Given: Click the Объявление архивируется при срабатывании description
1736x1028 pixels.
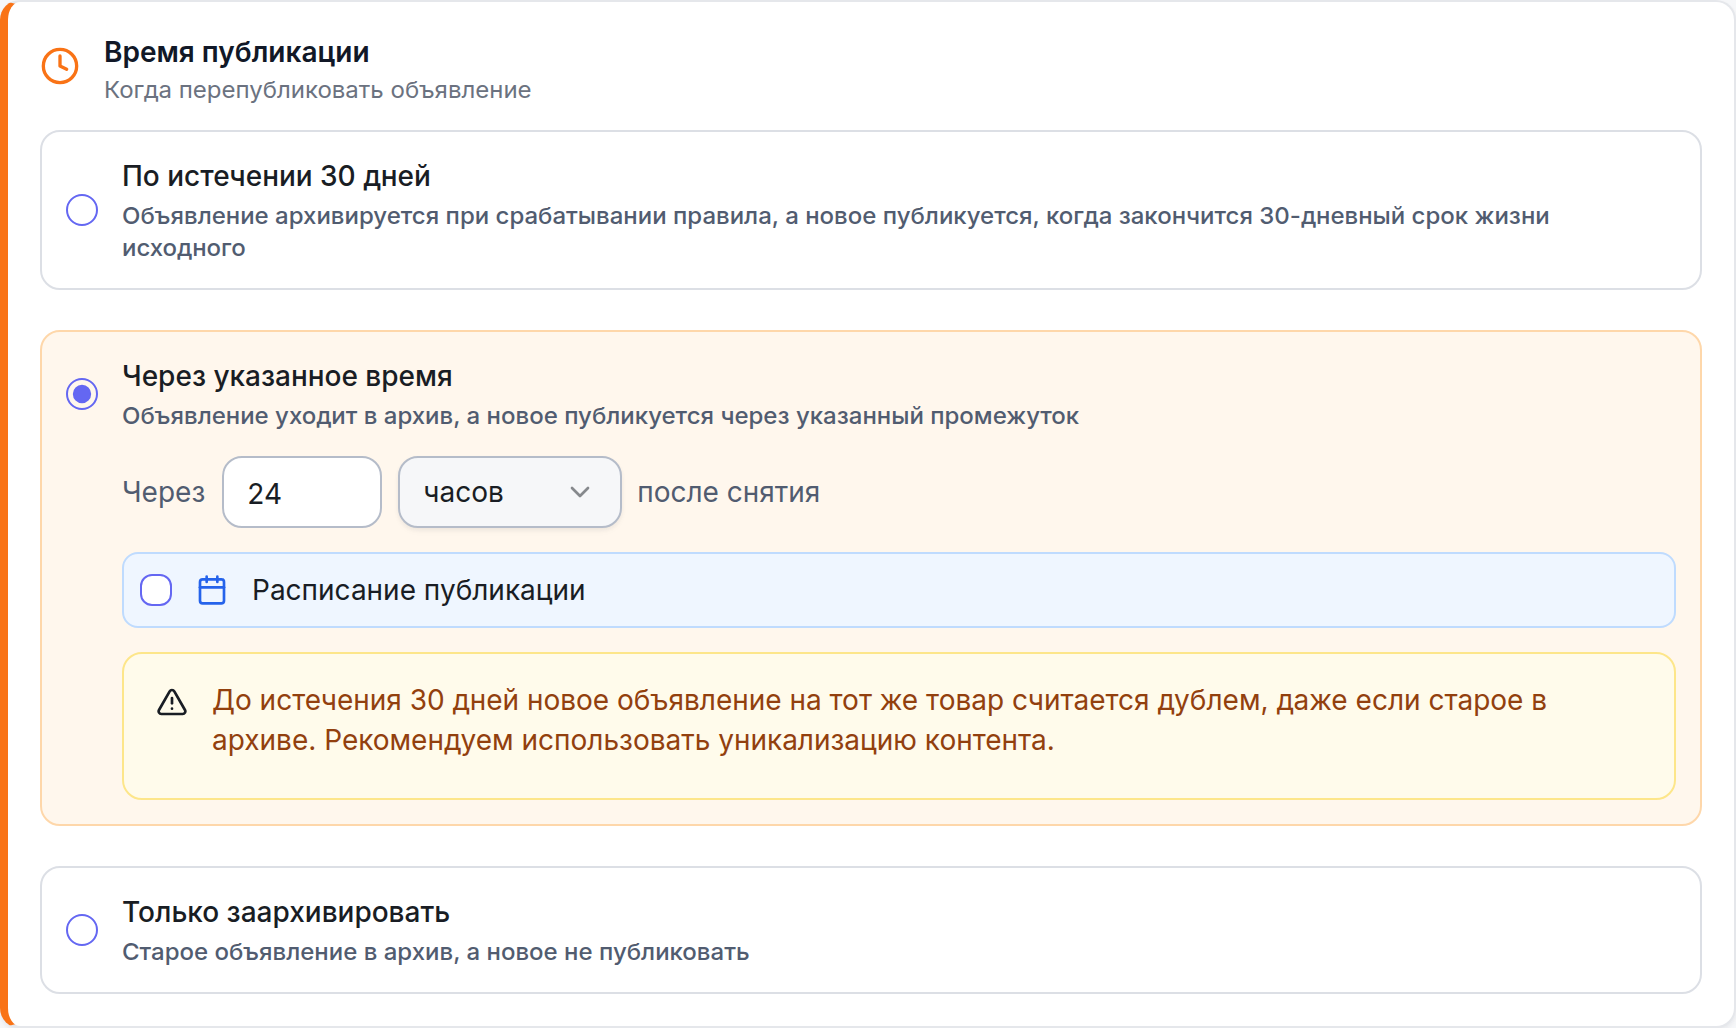Looking at the screenshot, I should (x=836, y=232).
